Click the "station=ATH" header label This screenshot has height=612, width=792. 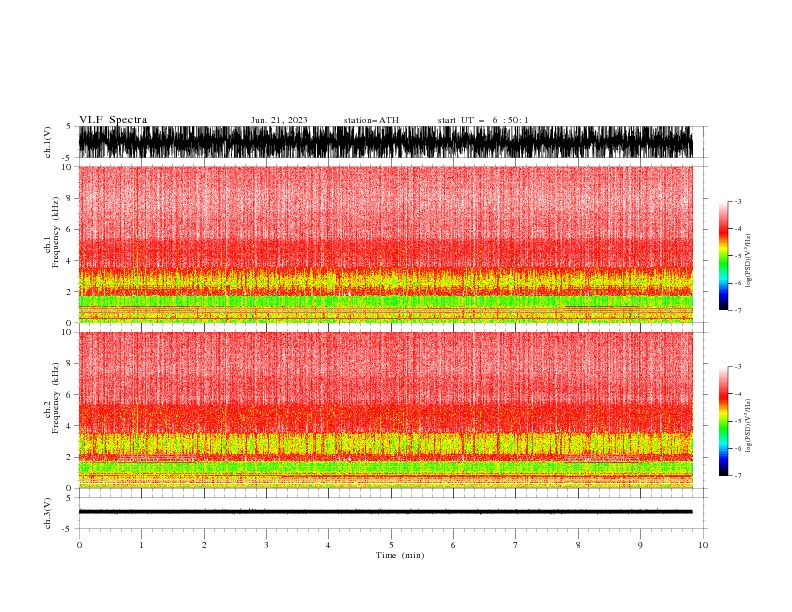(371, 120)
